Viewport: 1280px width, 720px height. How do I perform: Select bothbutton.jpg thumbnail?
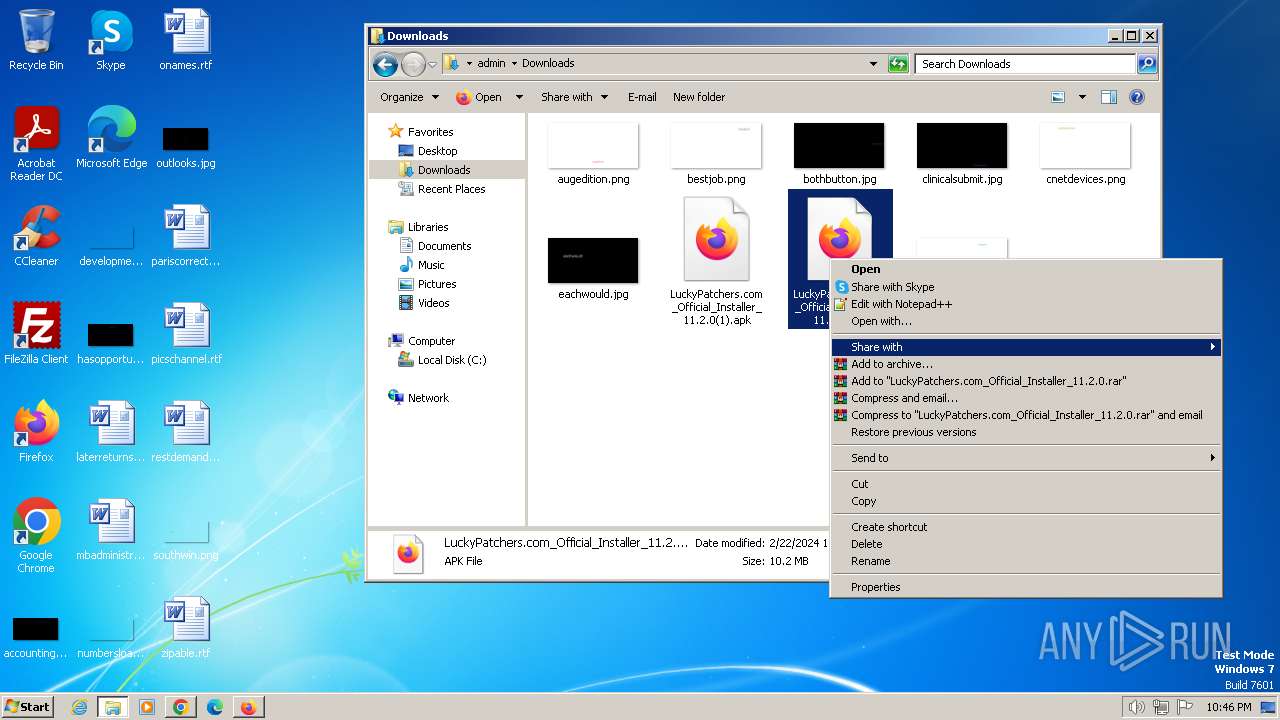[839, 154]
